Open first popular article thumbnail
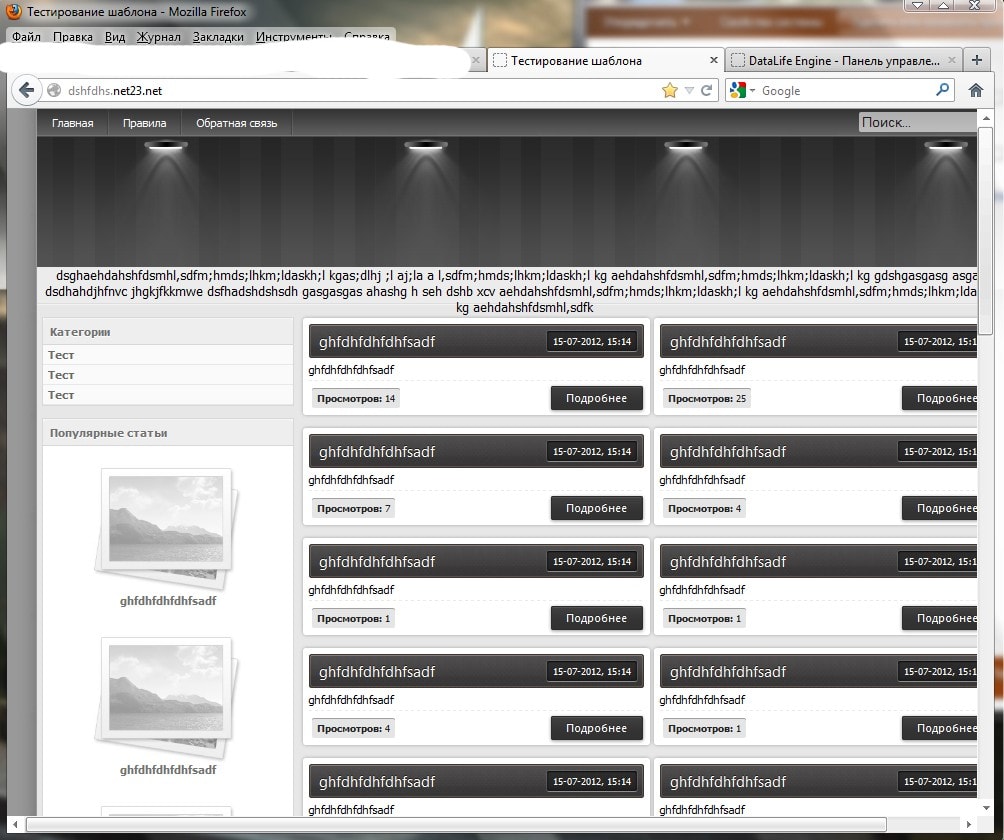This screenshot has height=840, width=1004. [166, 528]
